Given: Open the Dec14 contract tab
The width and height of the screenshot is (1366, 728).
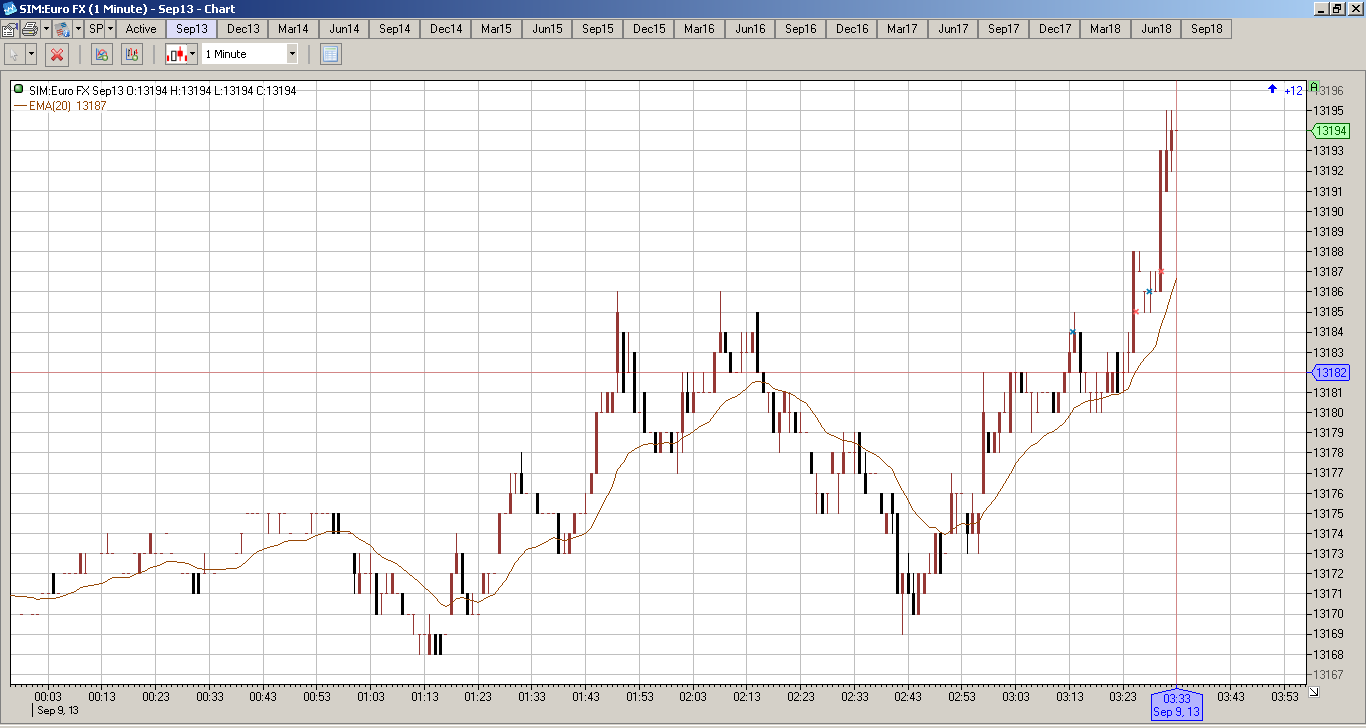Looking at the screenshot, I should (x=446, y=29).
